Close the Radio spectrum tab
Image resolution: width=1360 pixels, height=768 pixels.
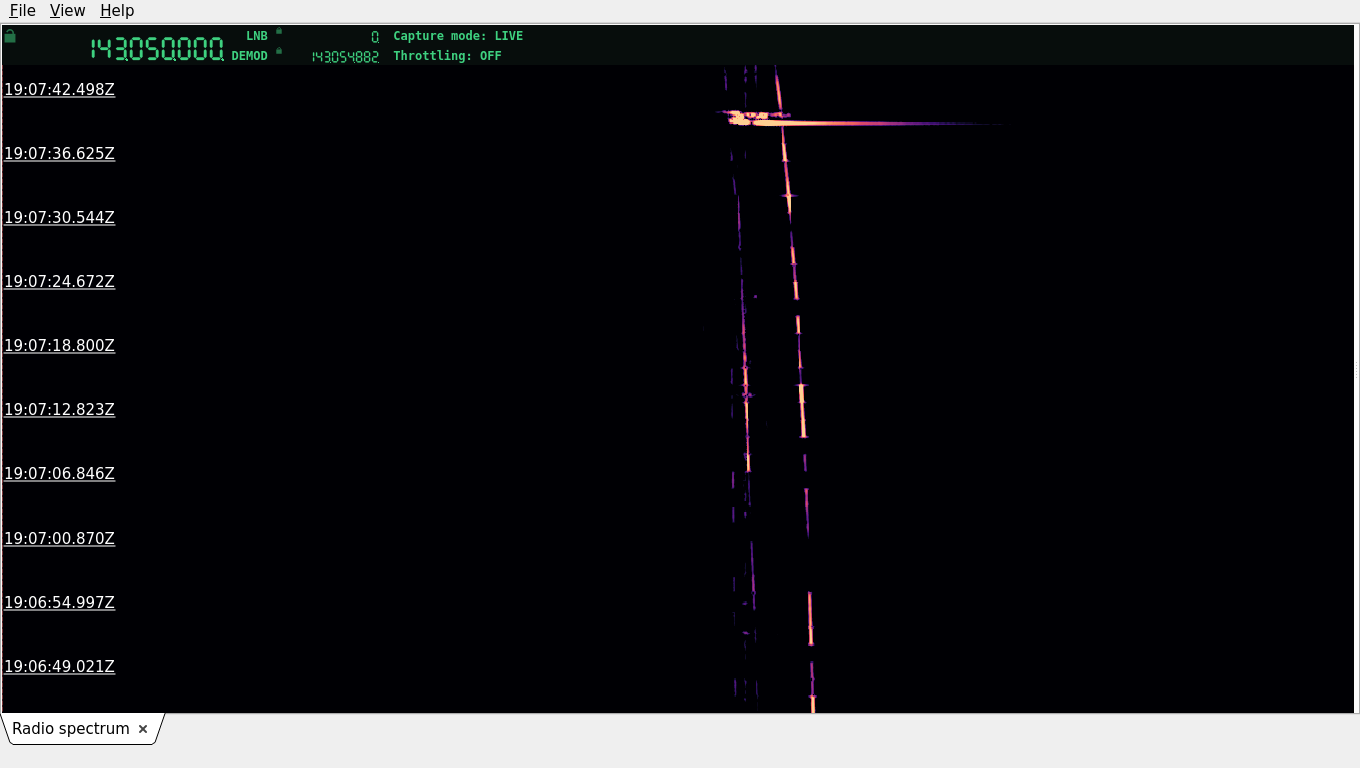(143, 729)
